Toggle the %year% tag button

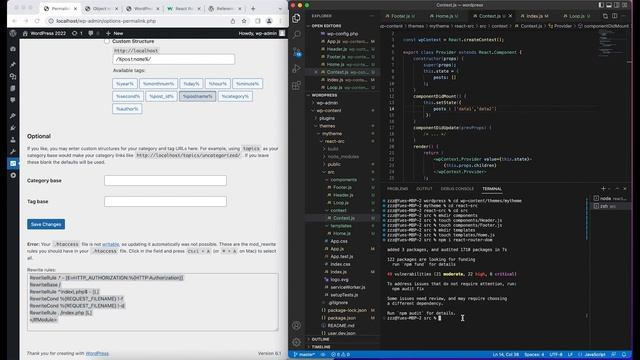coord(124,84)
